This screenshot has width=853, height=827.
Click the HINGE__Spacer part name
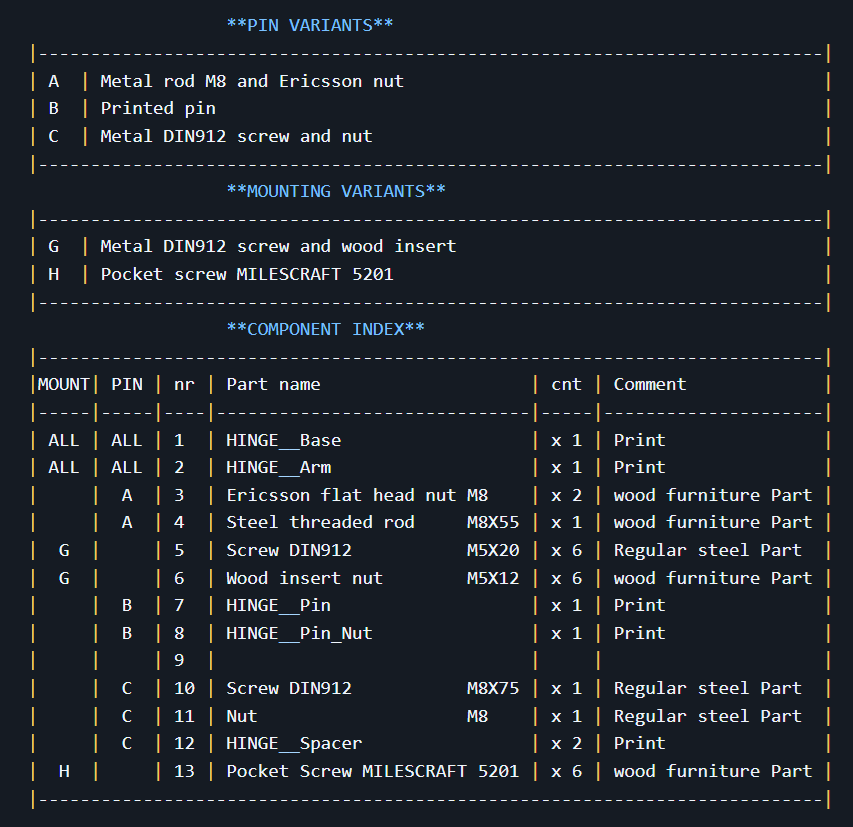[294, 743]
